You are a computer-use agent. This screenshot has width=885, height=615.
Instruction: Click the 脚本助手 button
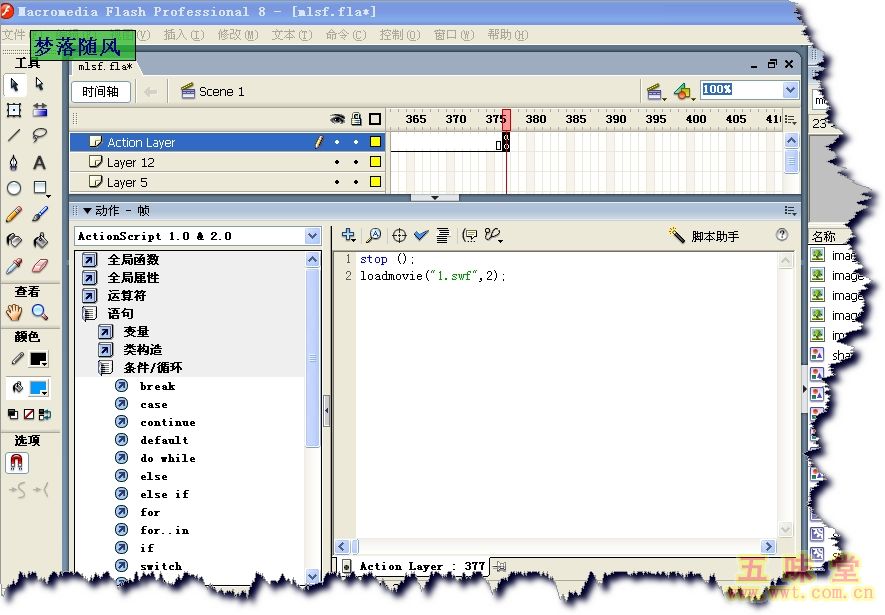705,236
